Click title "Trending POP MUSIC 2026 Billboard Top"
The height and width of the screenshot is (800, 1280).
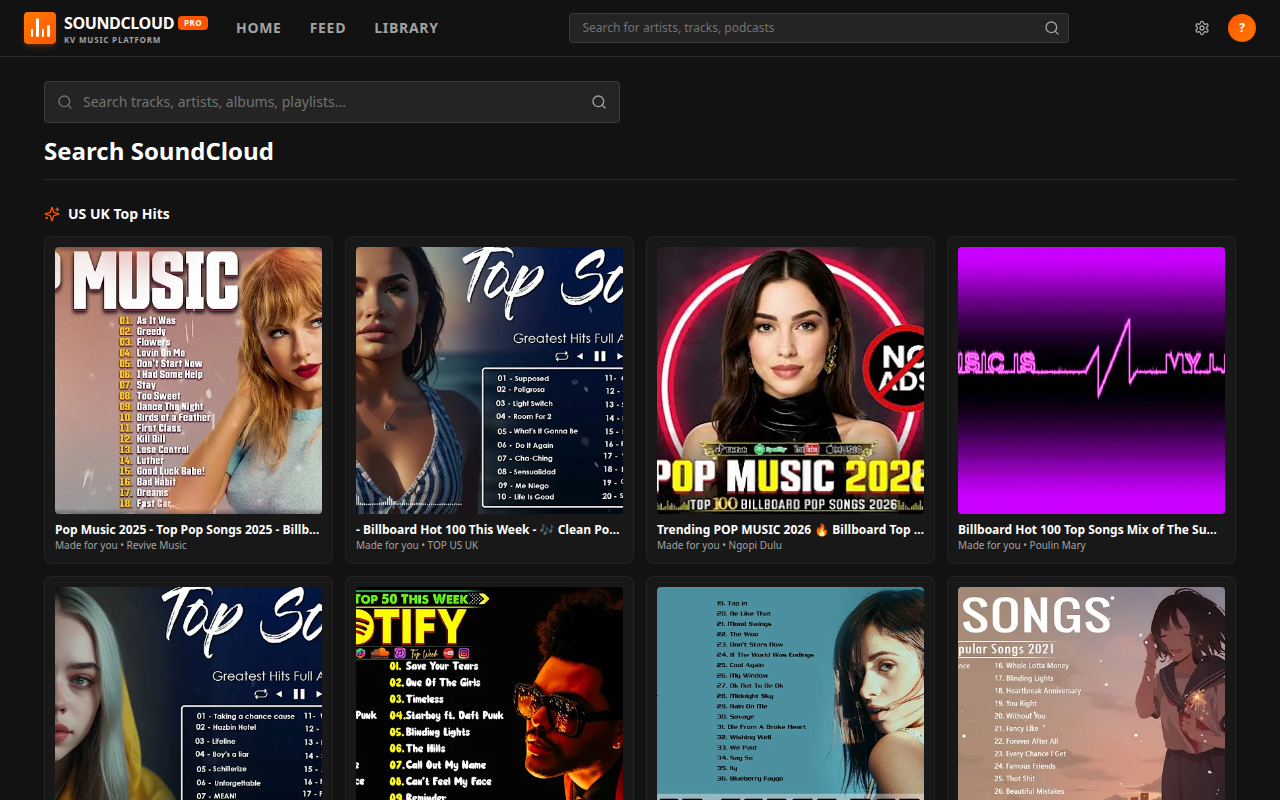(790, 529)
